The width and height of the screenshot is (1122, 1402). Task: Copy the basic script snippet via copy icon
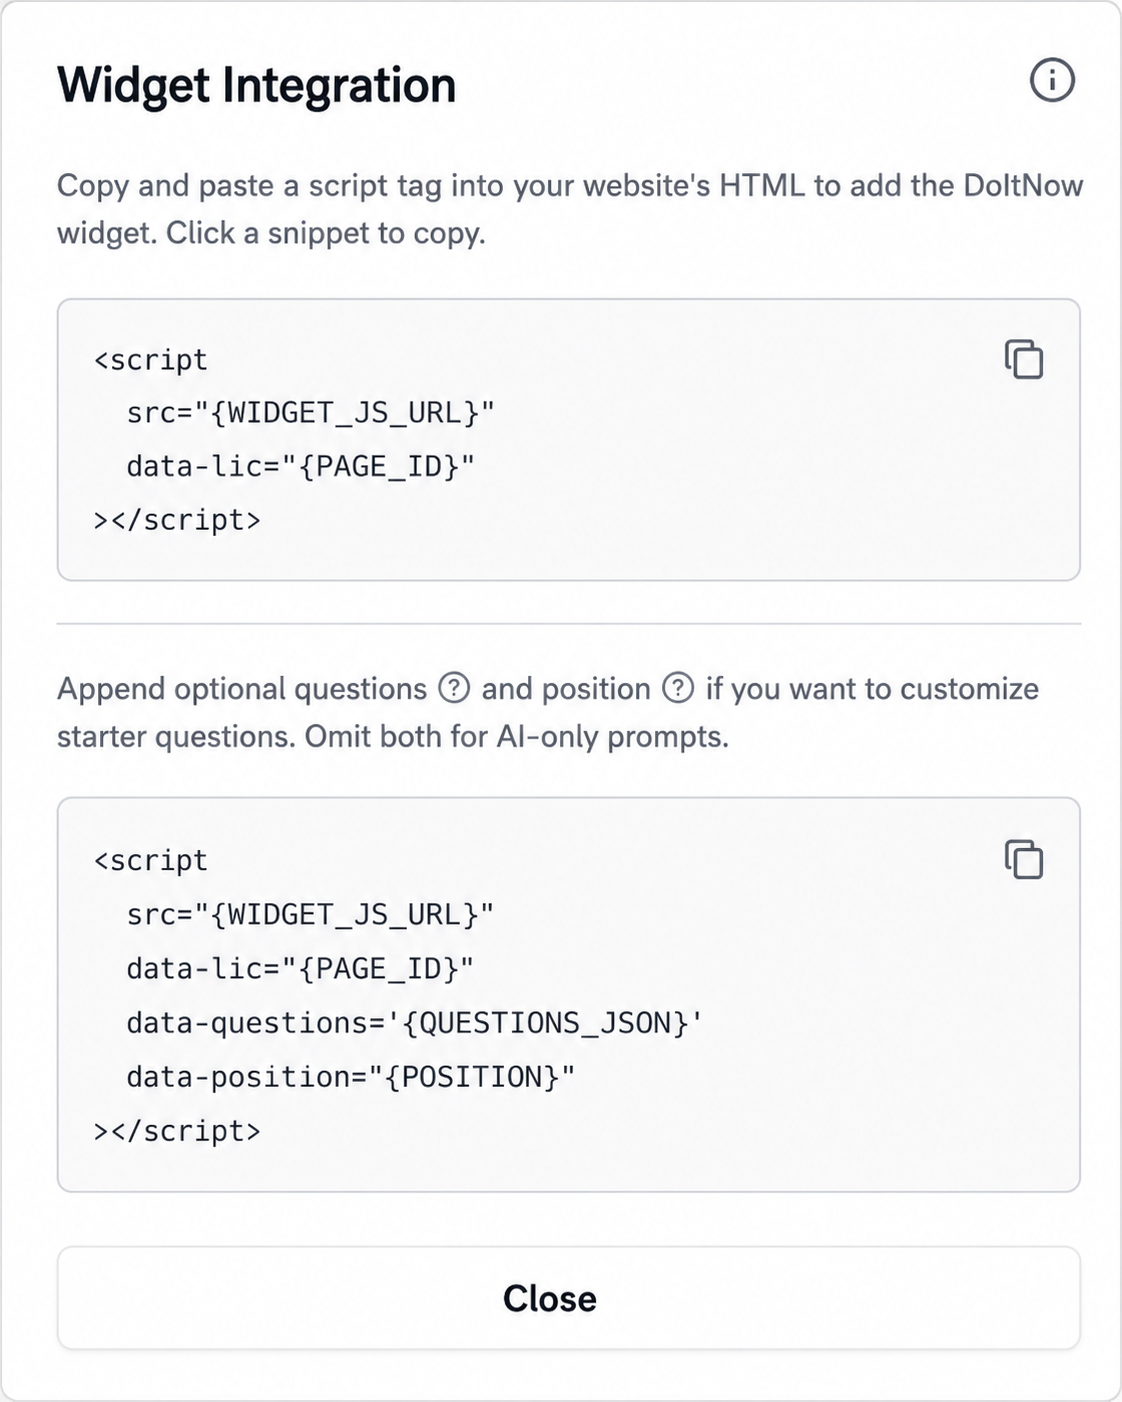[x=1024, y=359]
